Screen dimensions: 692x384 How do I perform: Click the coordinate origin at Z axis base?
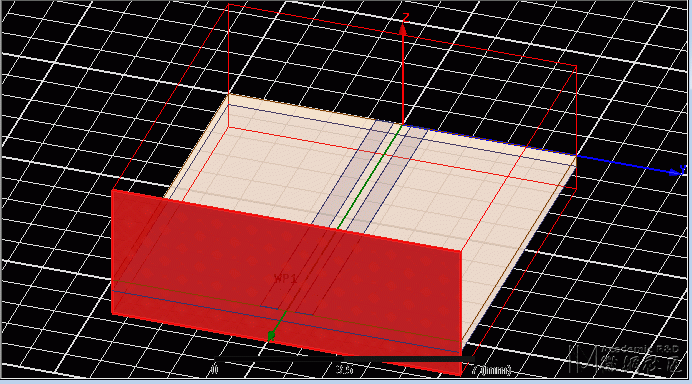tap(402, 125)
